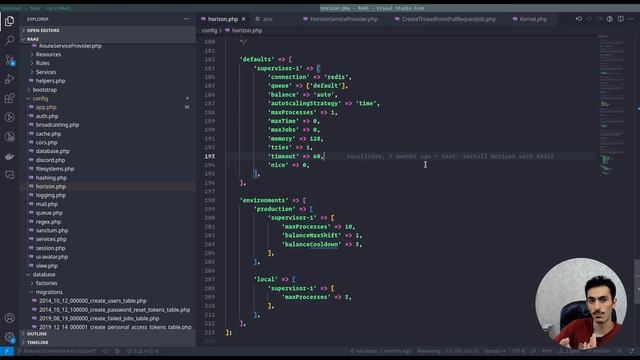The width and height of the screenshot is (640, 360).
Task: Click the notifications bell in status bar
Action: [x=631, y=351]
